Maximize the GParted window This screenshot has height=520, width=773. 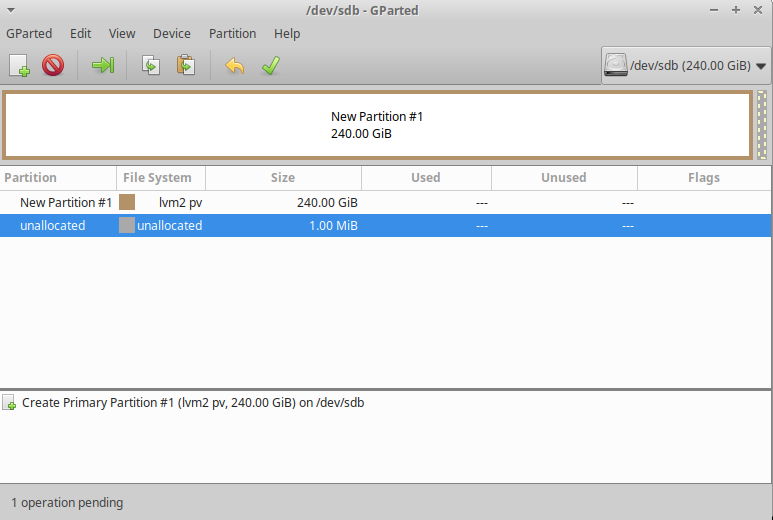coord(736,10)
